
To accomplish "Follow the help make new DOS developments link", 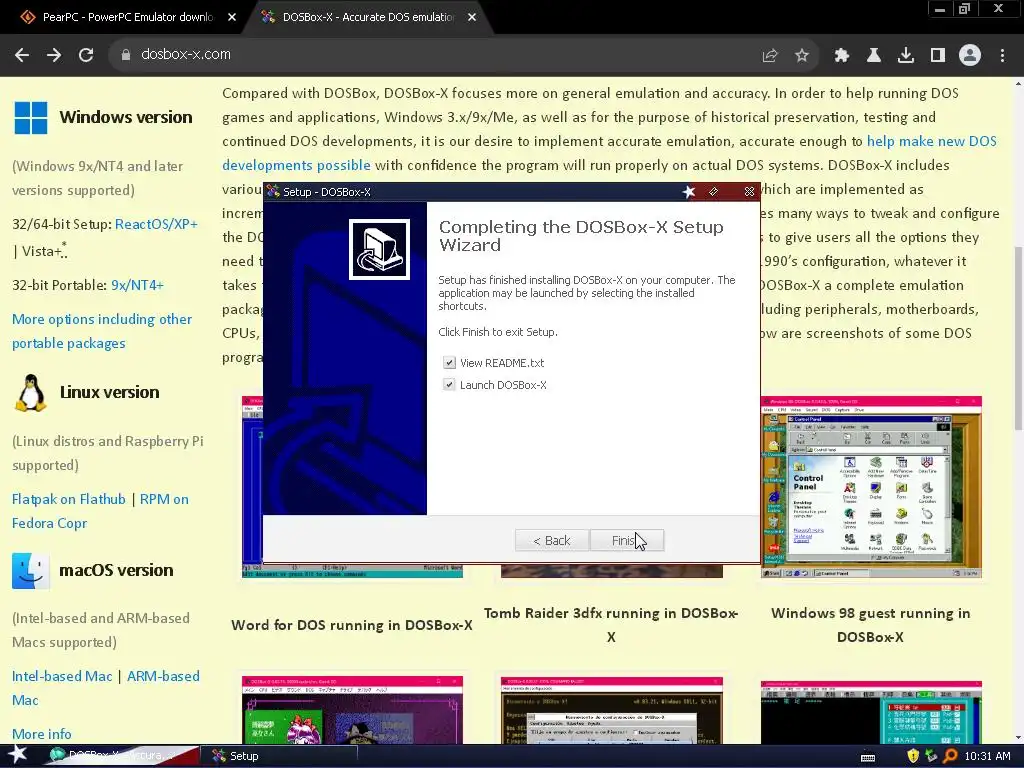I will (x=609, y=153).
